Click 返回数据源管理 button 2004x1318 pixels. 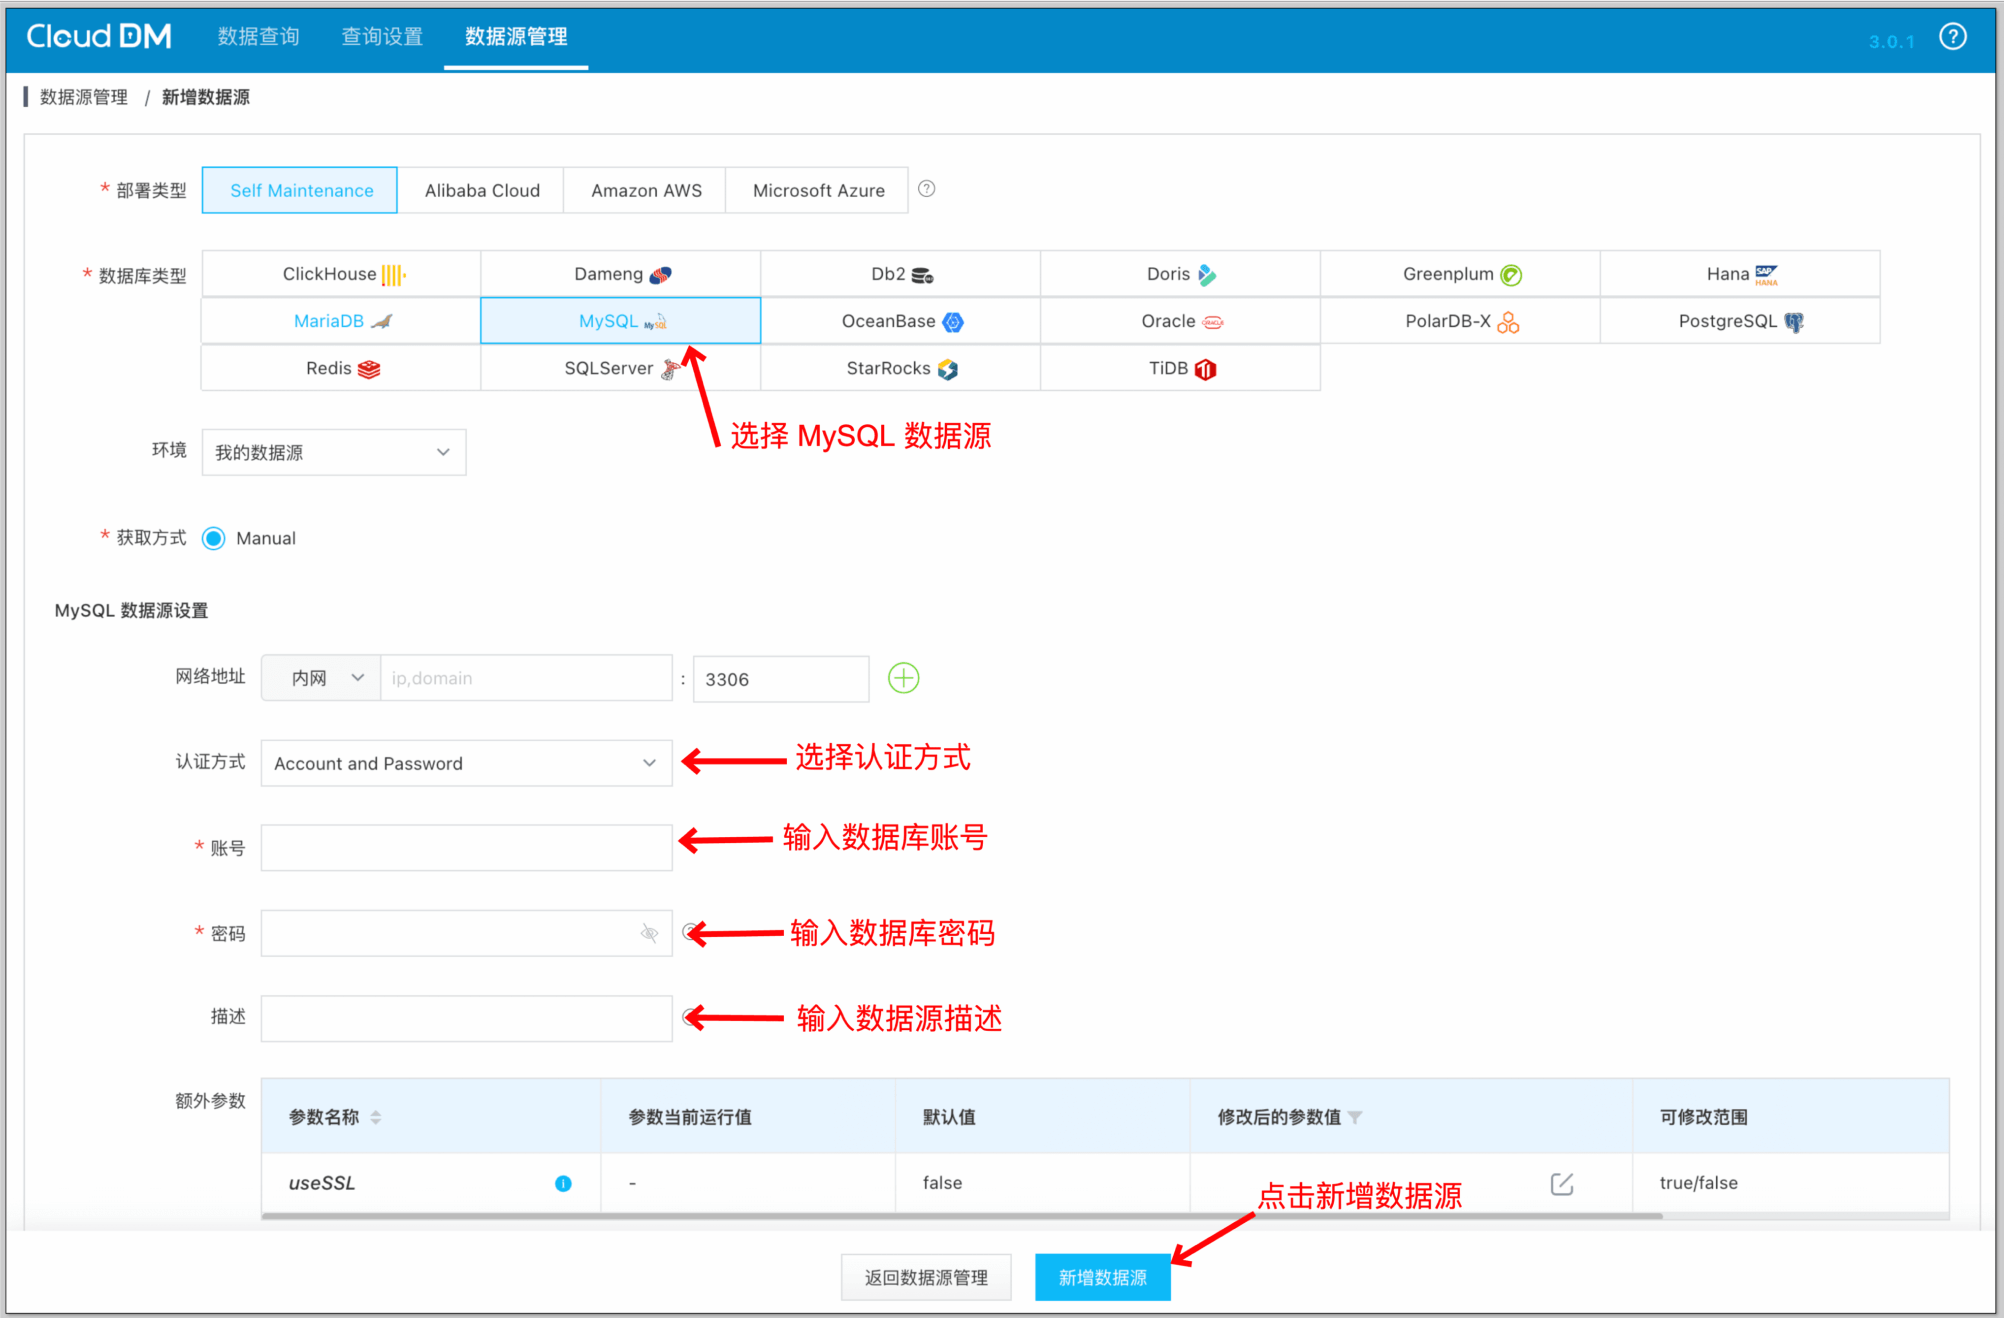(x=925, y=1277)
